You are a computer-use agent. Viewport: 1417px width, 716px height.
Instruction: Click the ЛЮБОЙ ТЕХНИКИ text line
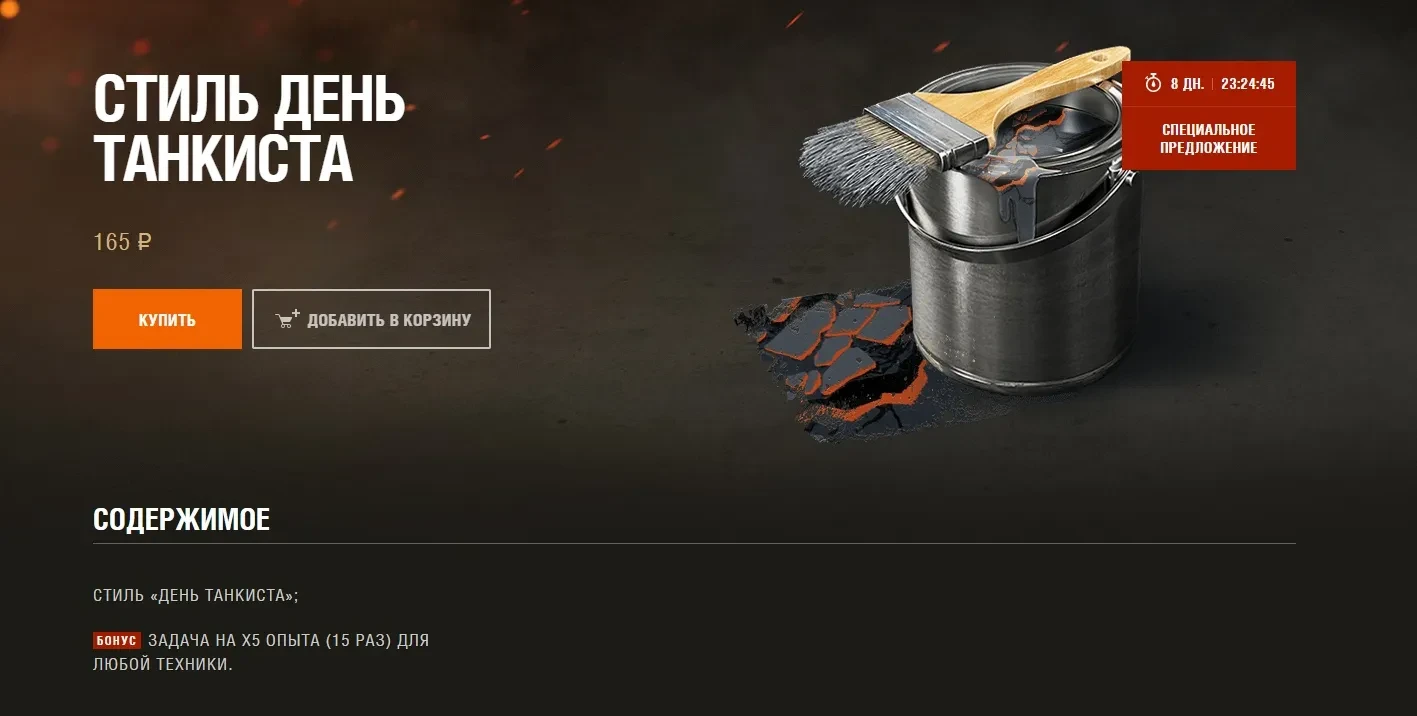[x=163, y=664]
